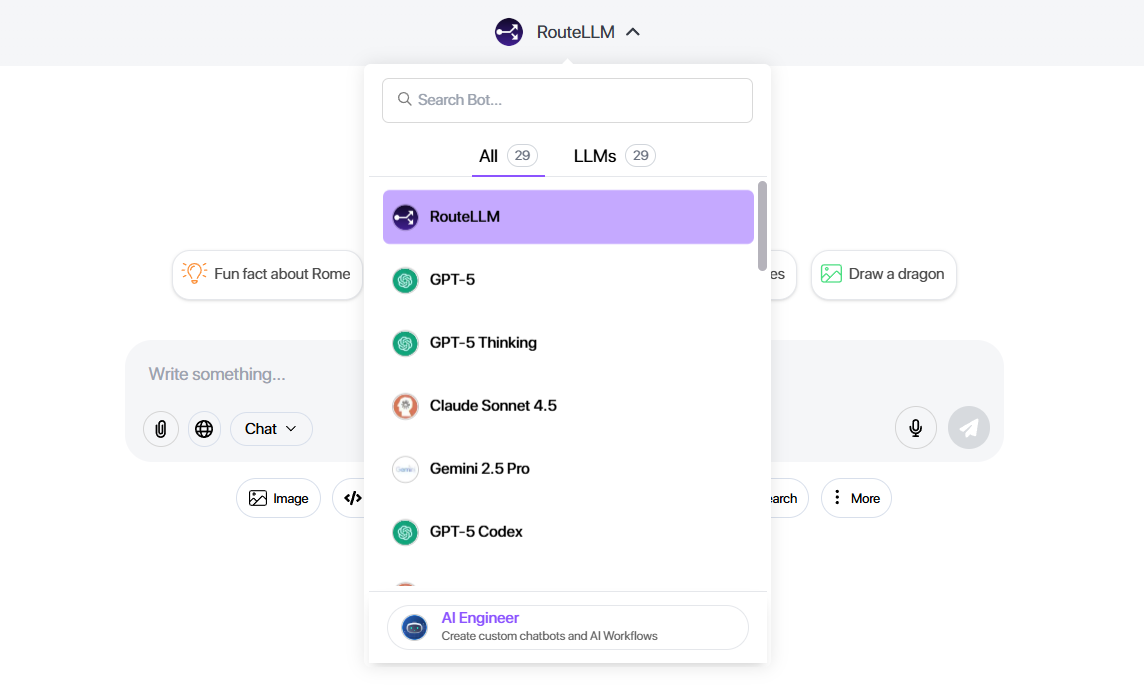Send message with paper plane button
The height and width of the screenshot is (687, 1144).
(969, 427)
